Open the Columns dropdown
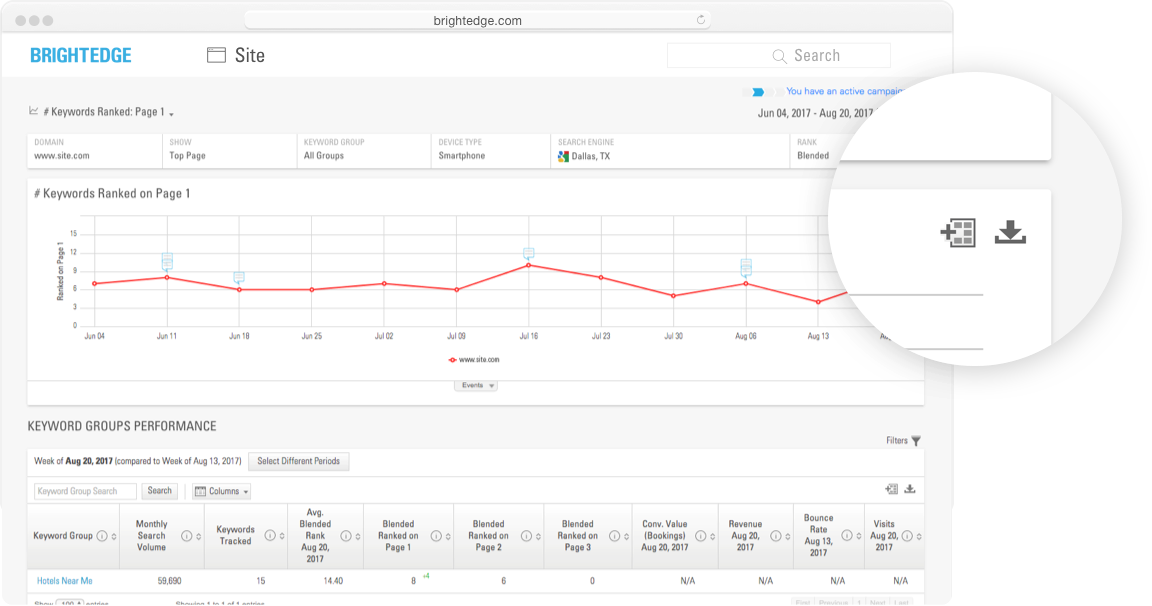The width and height of the screenshot is (1152, 606). 221,491
